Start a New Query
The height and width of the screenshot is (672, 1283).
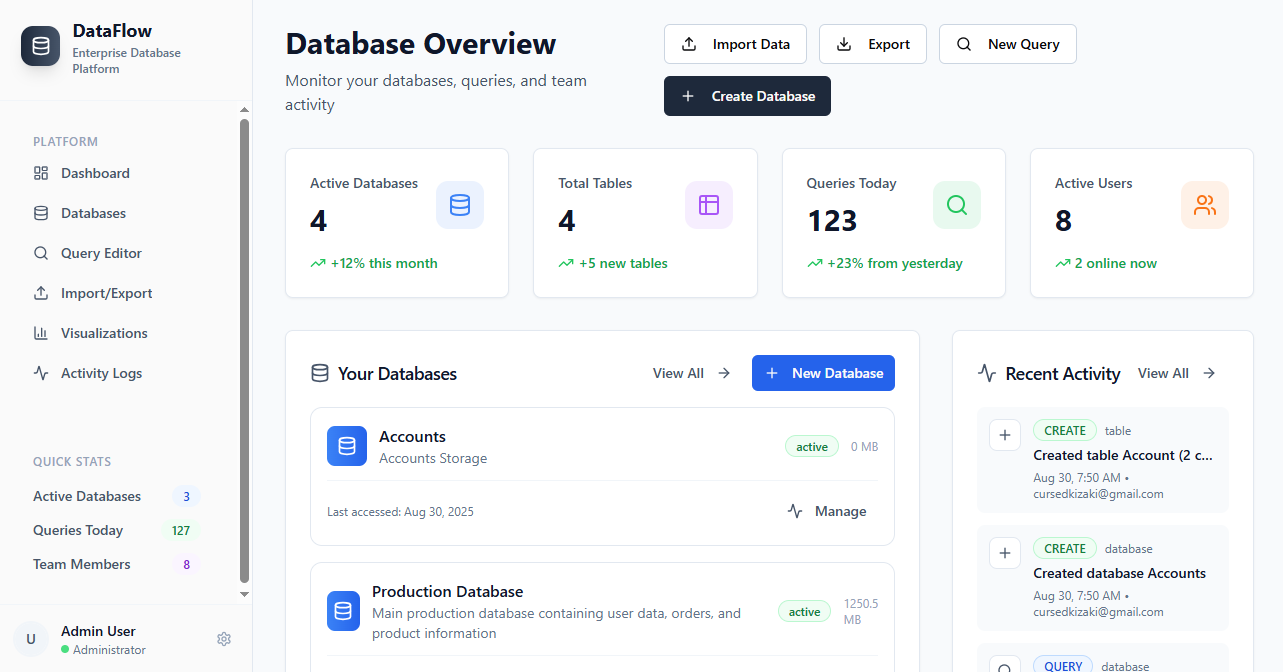(x=1008, y=44)
